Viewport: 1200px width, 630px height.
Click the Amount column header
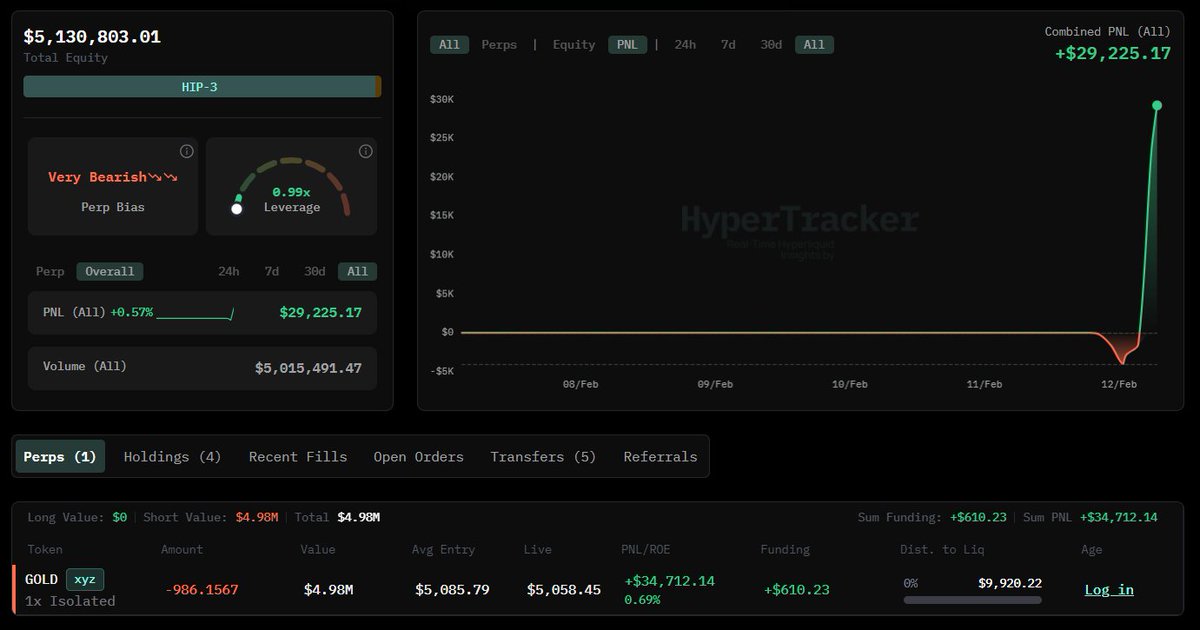pos(182,549)
